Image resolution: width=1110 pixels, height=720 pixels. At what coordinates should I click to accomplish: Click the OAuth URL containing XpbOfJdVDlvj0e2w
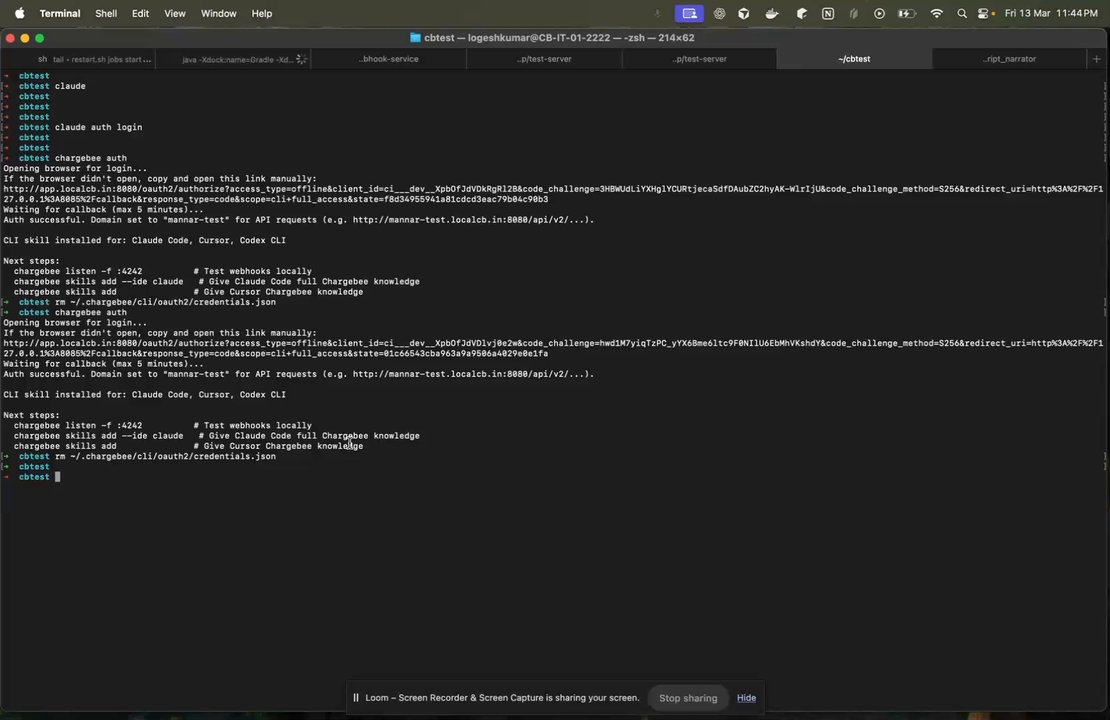(x=553, y=343)
